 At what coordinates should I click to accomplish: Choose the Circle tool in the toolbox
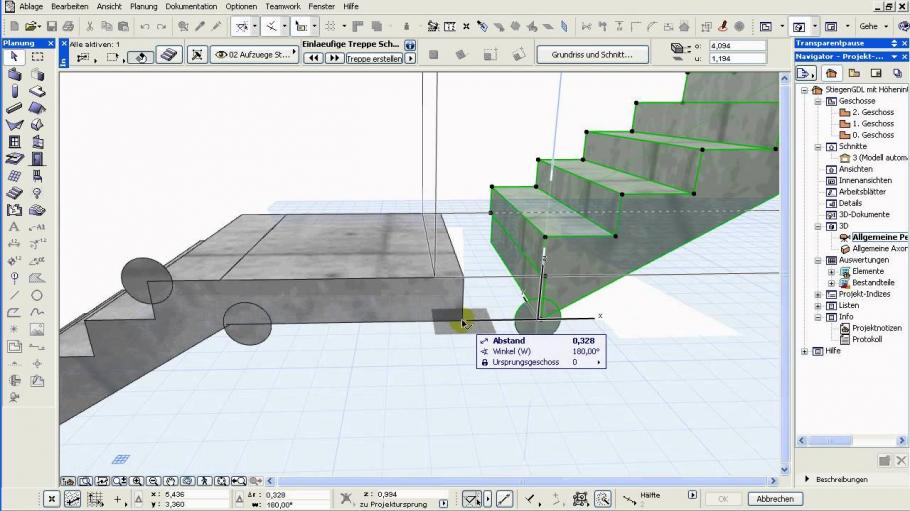[37, 295]
